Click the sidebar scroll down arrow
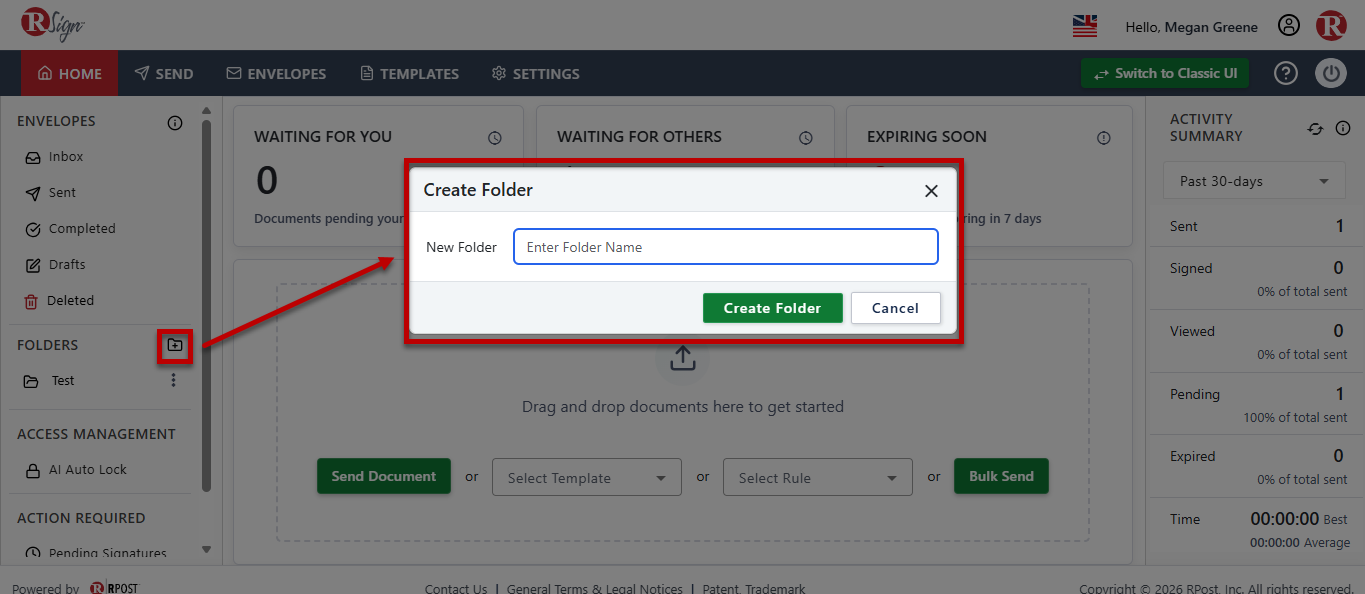1365x594 pixels. [x=207, y=549]
